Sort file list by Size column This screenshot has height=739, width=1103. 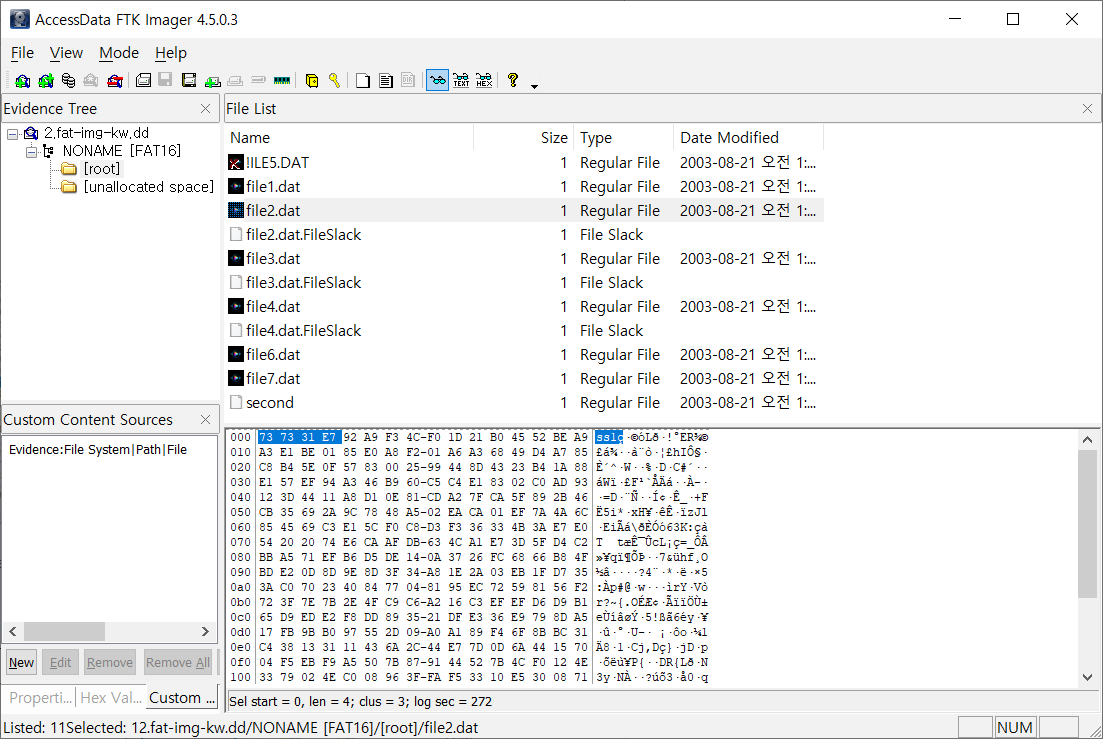[524, 138]
